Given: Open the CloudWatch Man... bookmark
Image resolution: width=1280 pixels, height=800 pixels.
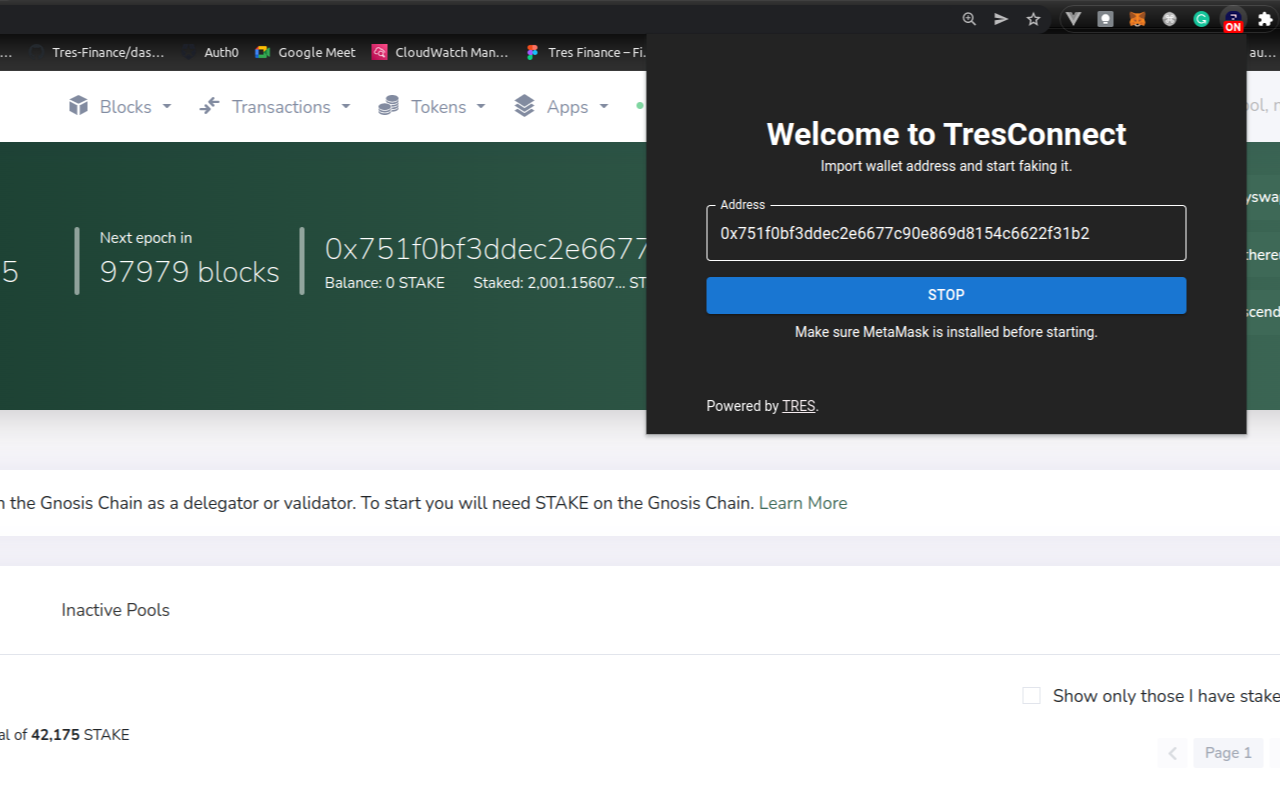Looking at the screenshot, I should (x=440, y=52).
